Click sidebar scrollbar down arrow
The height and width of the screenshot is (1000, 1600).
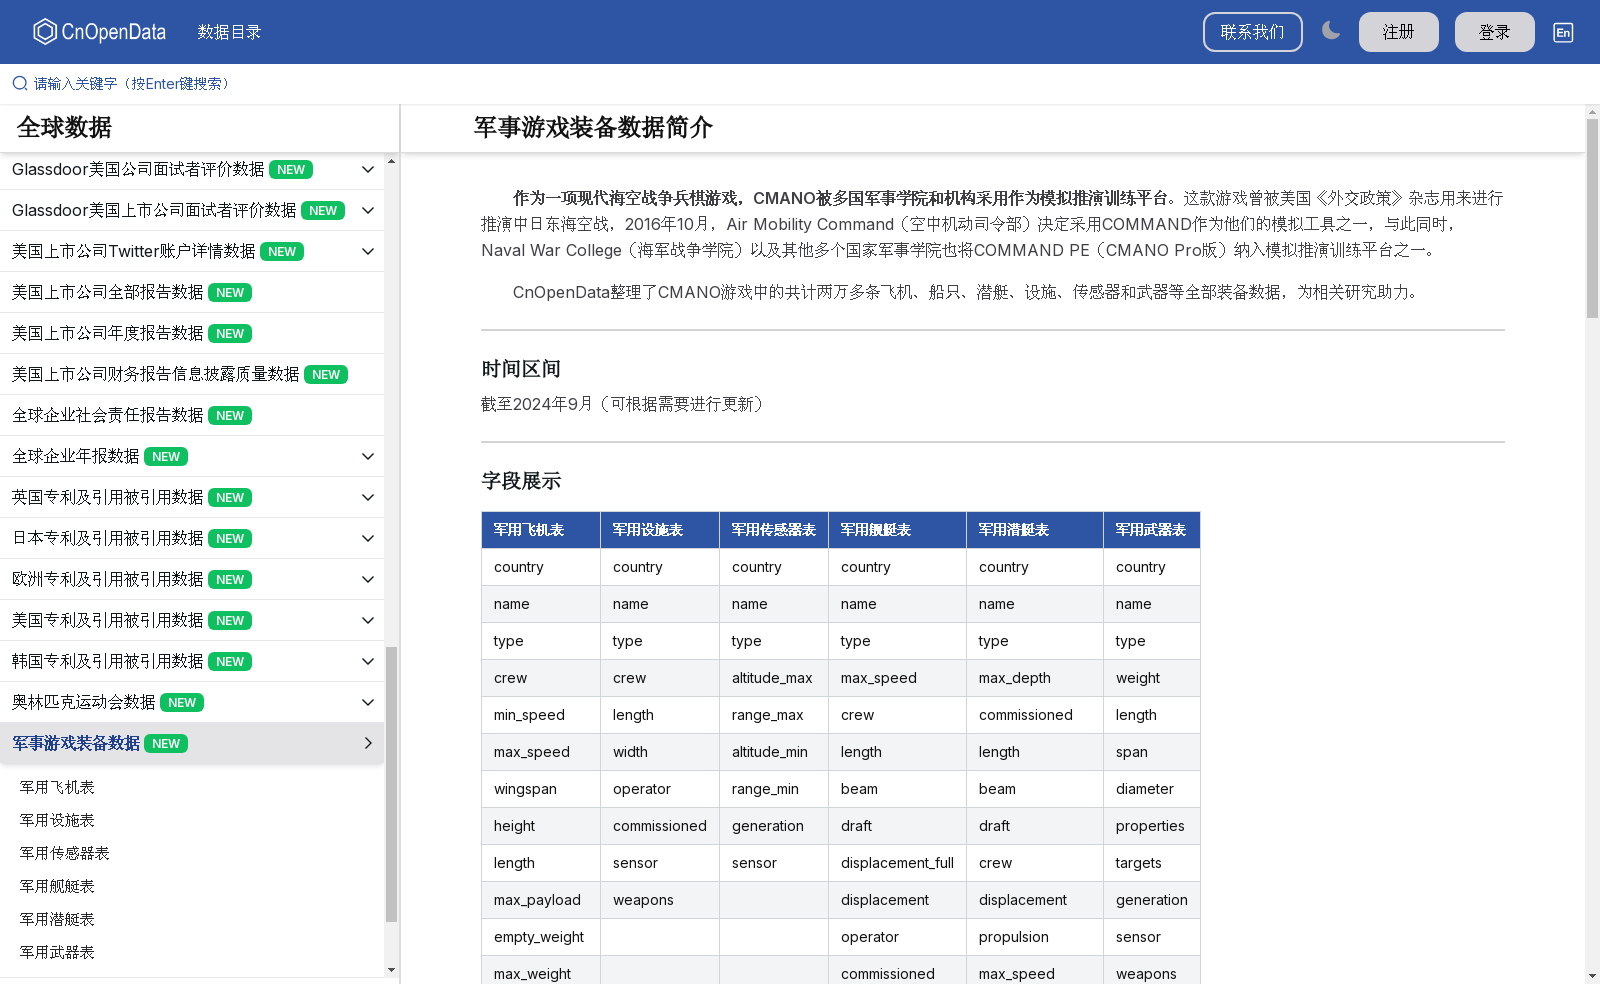pyautogui.click(x=391, y=970)
